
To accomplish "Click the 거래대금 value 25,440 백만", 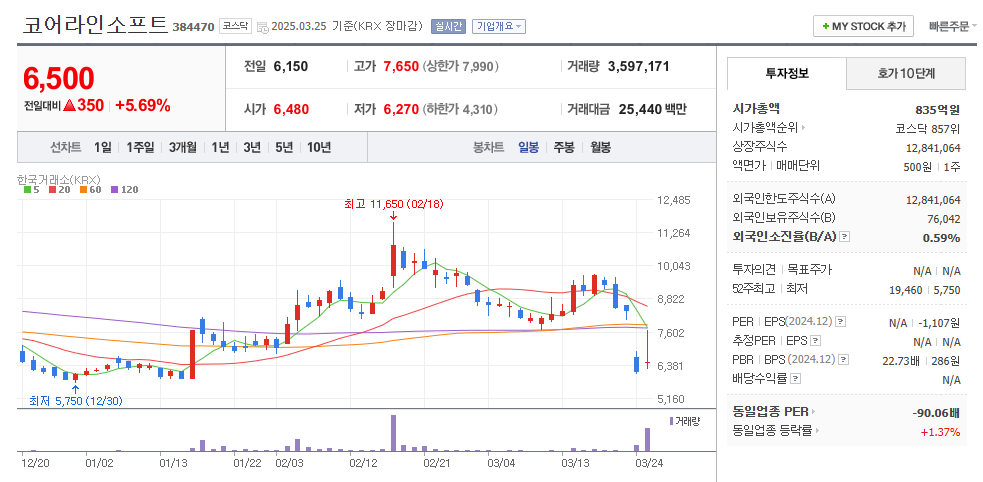I will pos(652,110).
